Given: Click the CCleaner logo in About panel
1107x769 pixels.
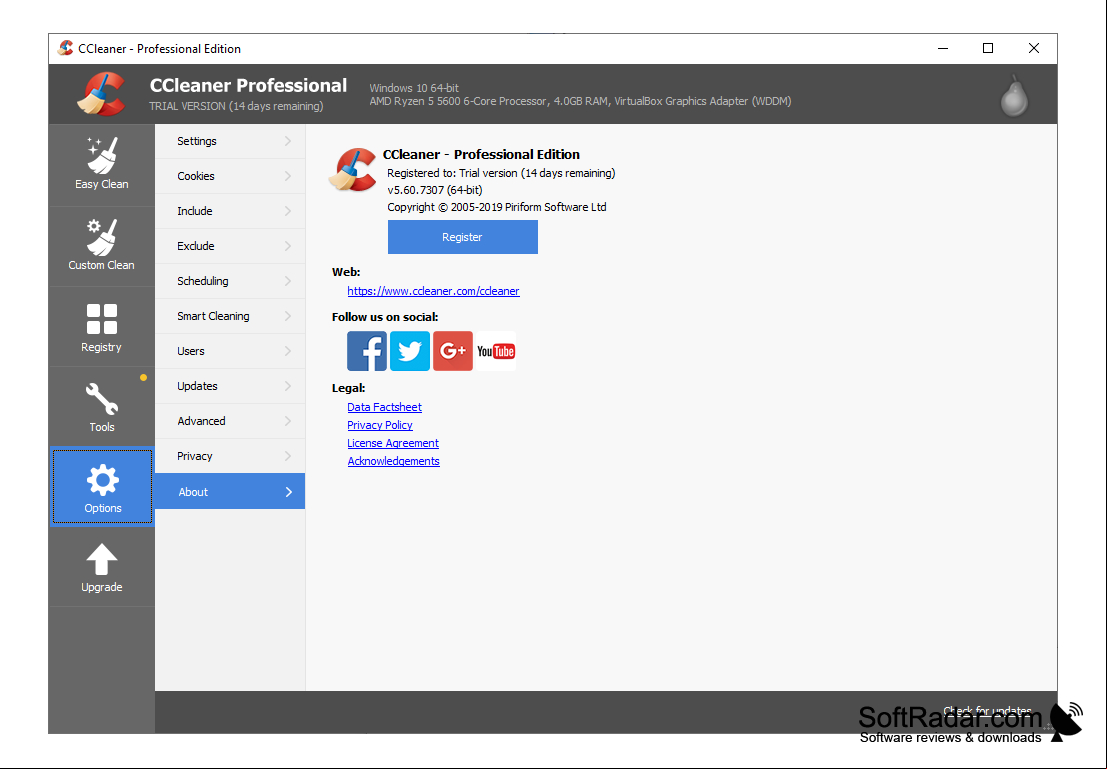Looking at the screenshot, I should (352, 169).
